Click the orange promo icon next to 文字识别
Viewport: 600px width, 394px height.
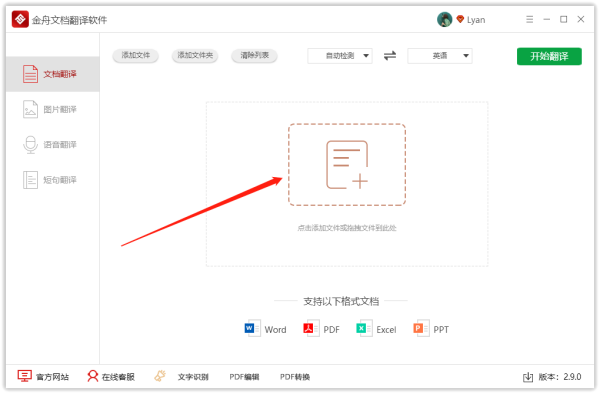[x=160, y=376]
